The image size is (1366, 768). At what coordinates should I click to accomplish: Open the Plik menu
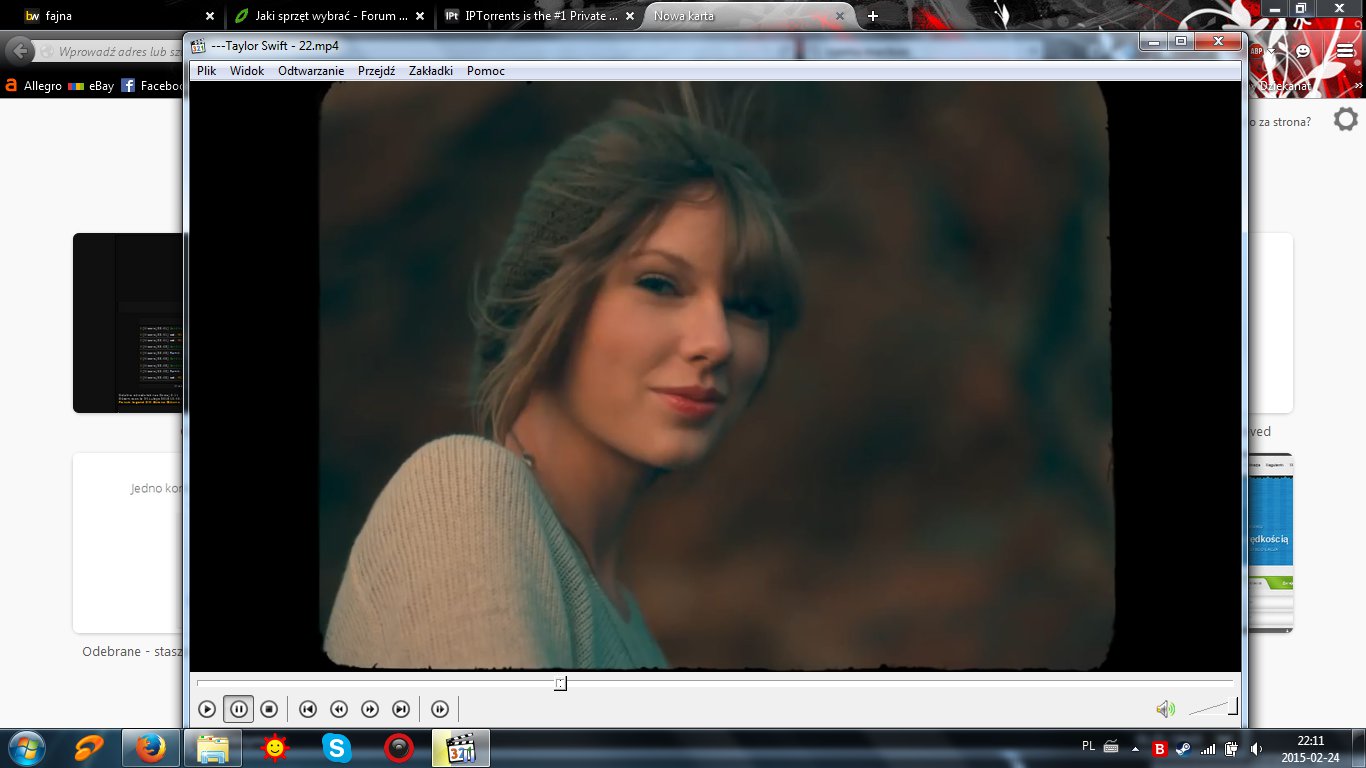pyautogui.click(x=206, y=71)
